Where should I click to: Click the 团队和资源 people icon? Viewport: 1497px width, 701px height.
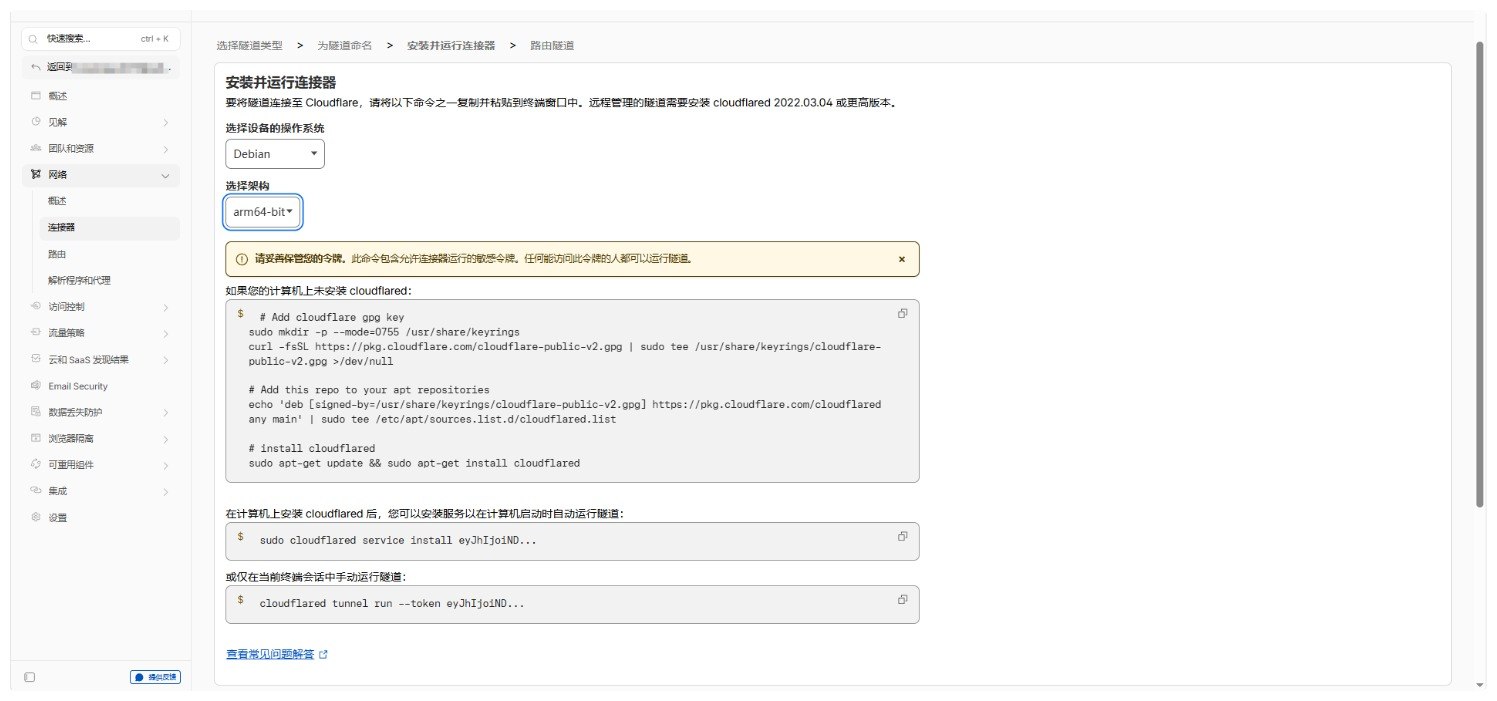coord(36,148)
